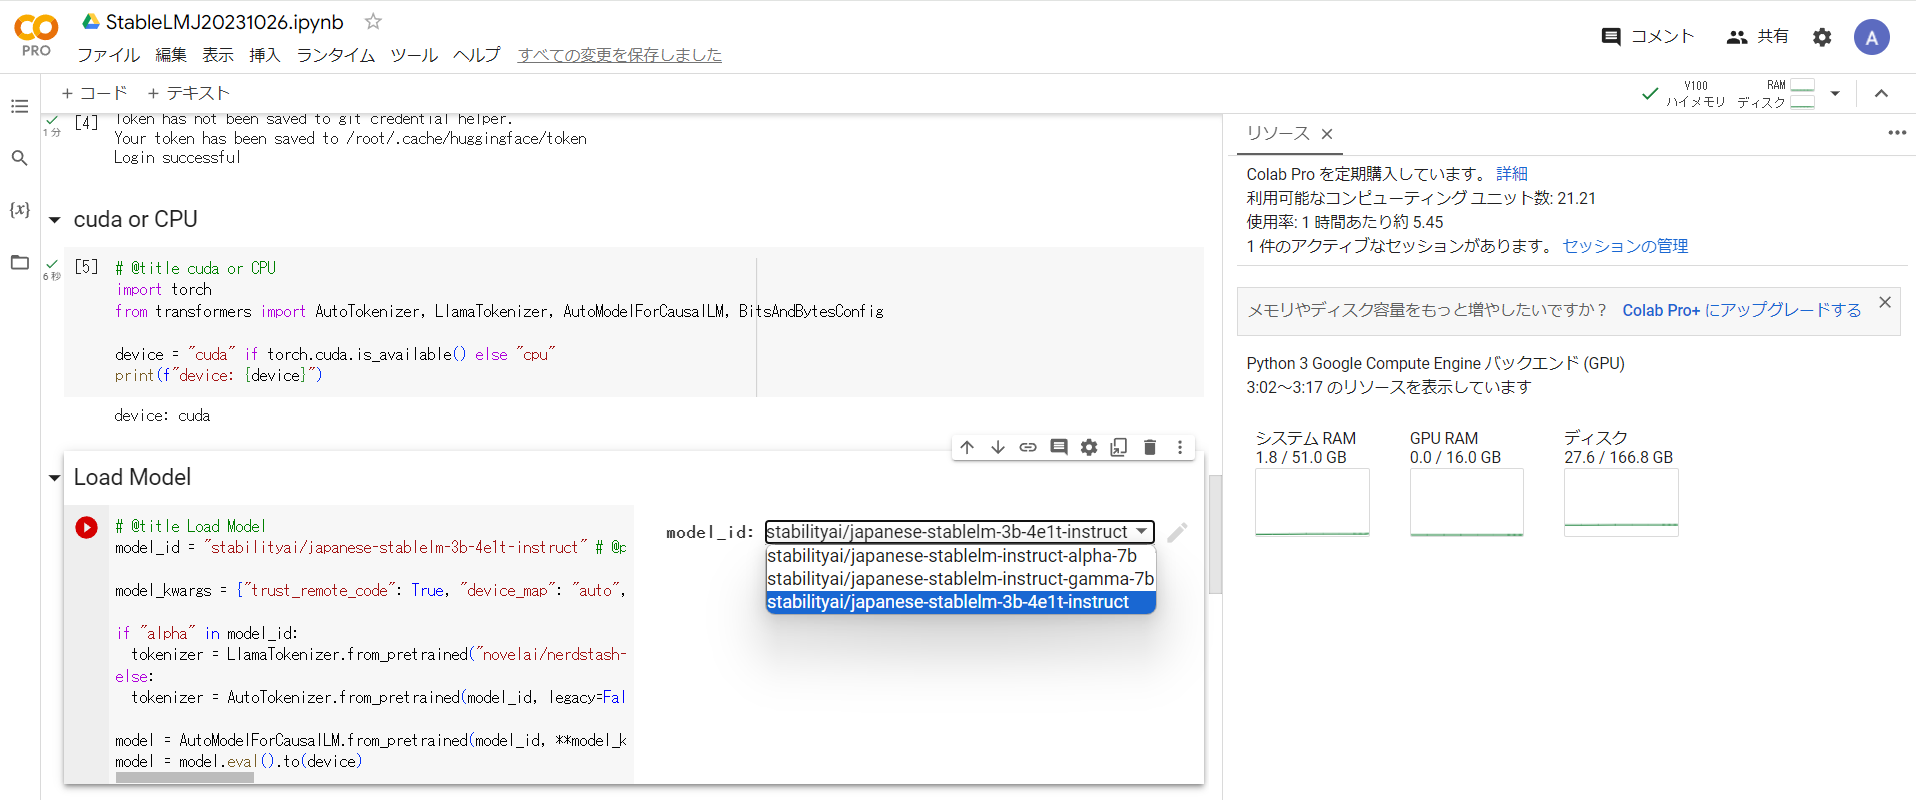Select the 'device: cuda' output text

pyautogui.click(x=162, y=416)
